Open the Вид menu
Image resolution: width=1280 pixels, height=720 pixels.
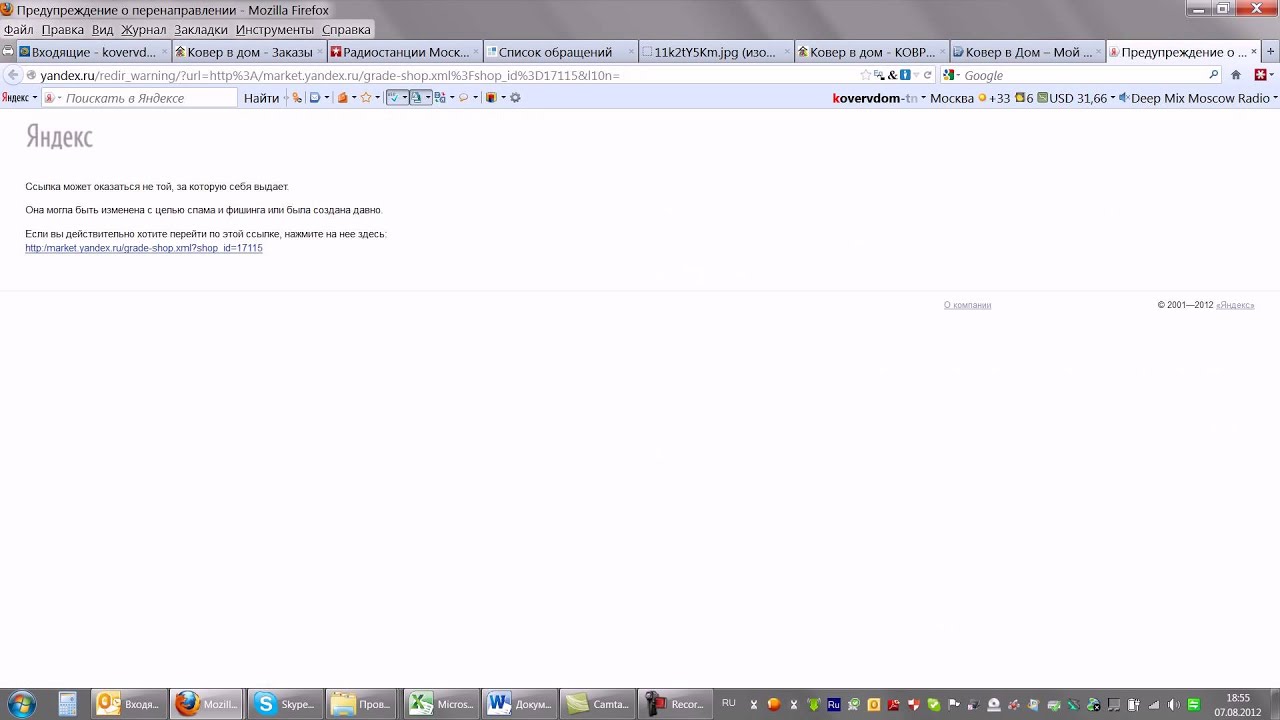point(102,30)
